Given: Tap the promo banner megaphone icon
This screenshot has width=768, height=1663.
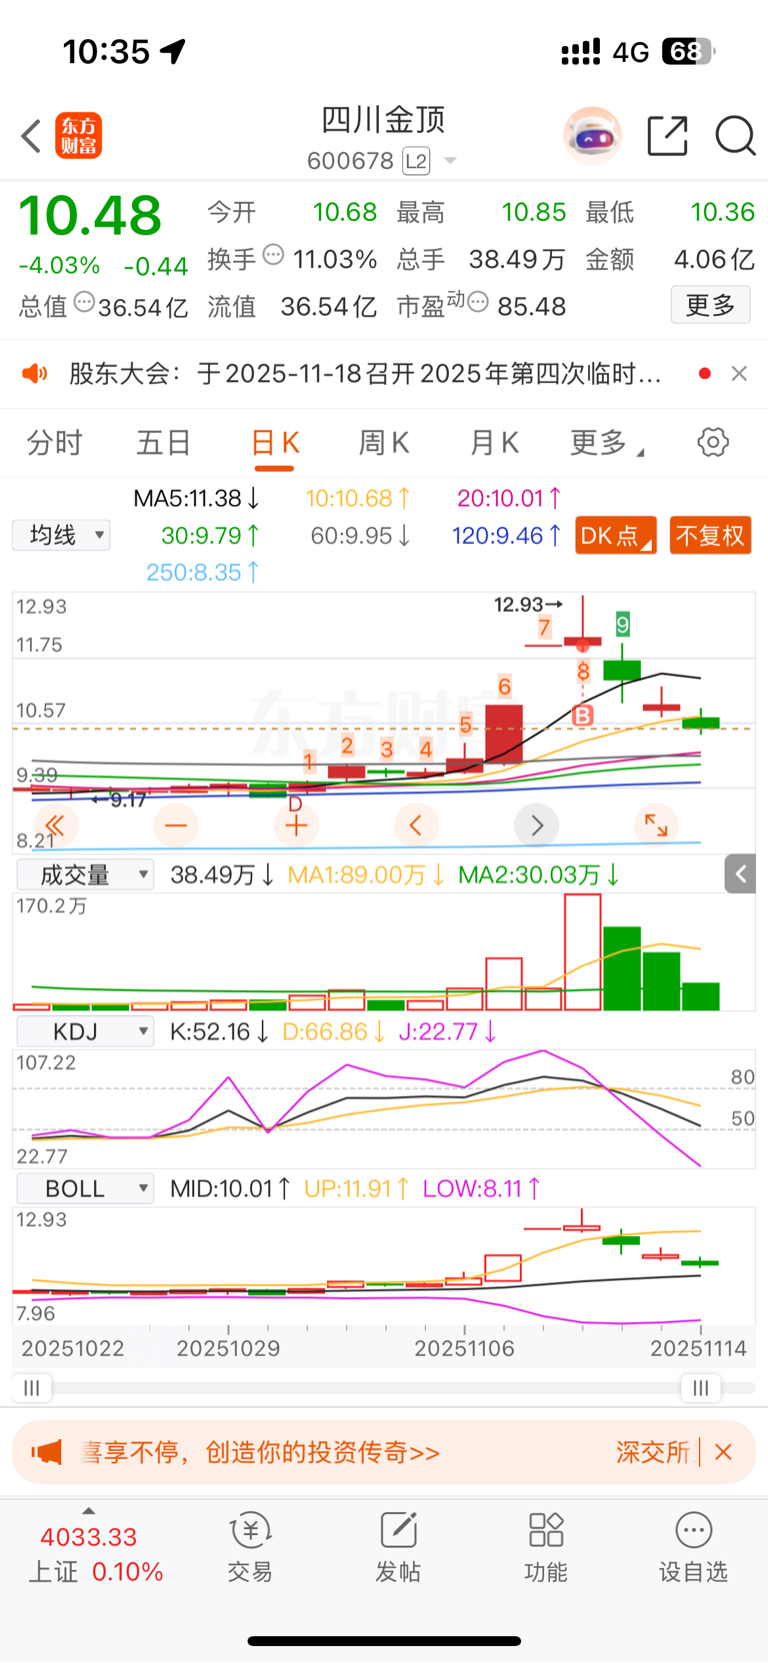Looking at the screenshot, I should 46,1452.
